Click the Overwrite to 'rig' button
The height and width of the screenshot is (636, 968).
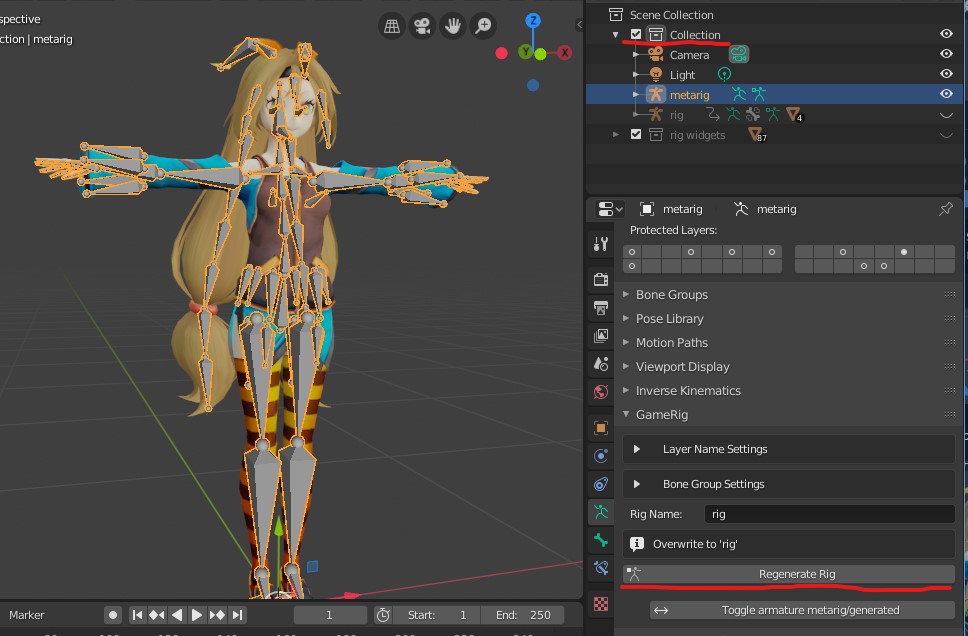(788, 544)
